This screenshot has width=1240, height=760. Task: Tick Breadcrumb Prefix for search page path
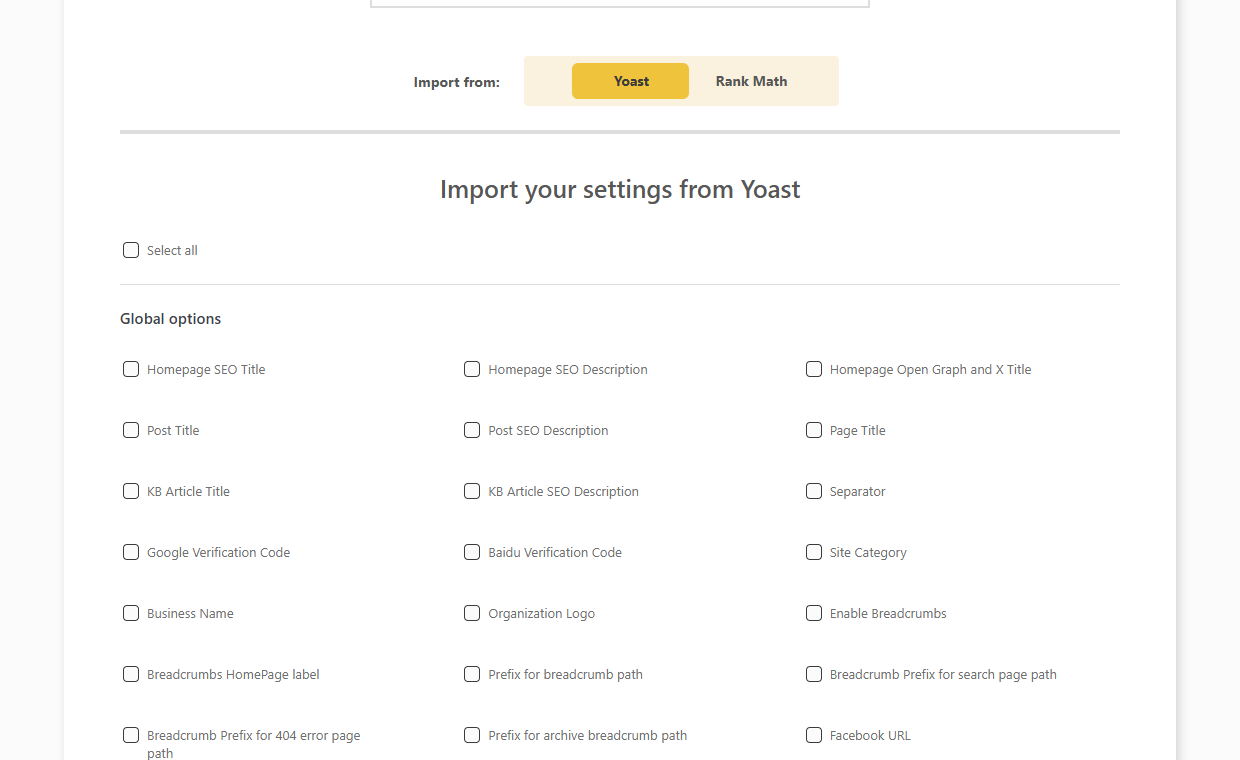[x=814, y=674]
